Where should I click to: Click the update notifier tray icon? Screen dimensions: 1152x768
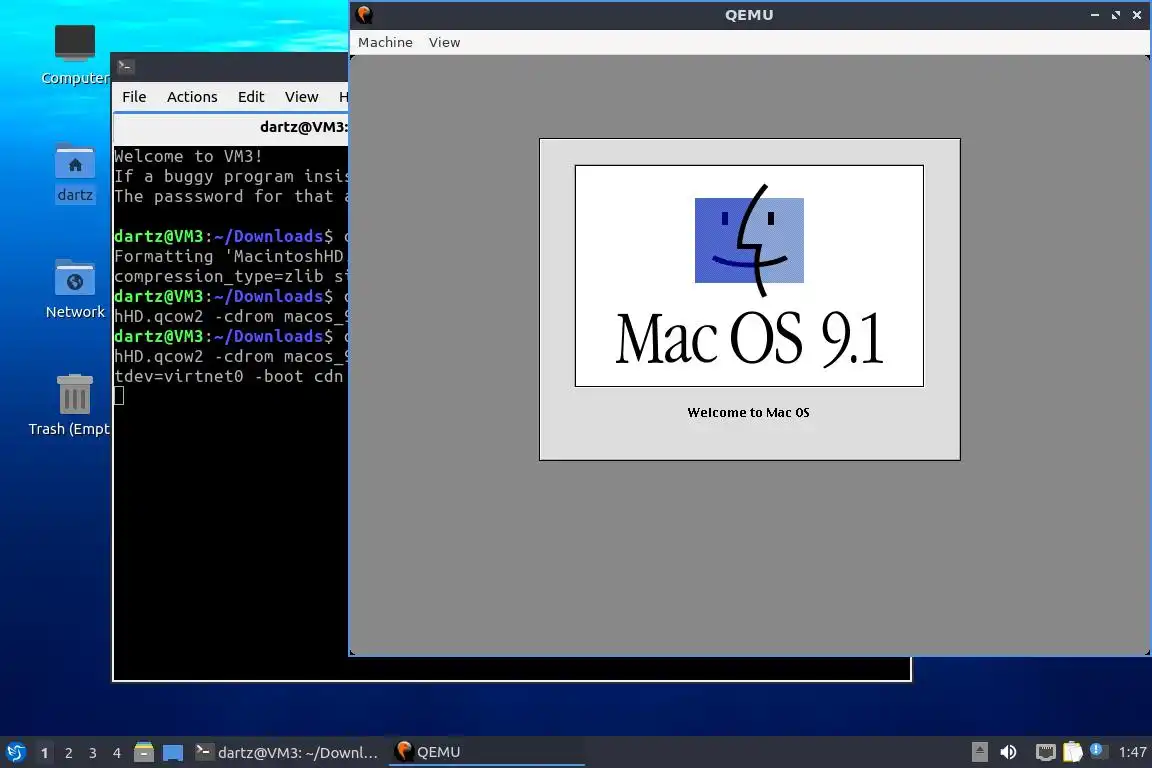[1096, 750]
